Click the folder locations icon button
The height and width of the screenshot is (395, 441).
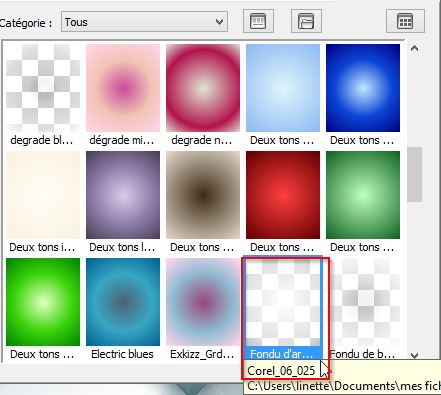pos(306,22)
